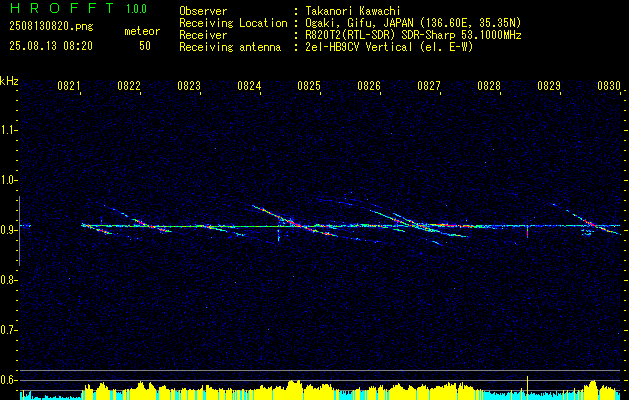Click the 0821 time marker
The image size is (629, 400).
point(69,85)
